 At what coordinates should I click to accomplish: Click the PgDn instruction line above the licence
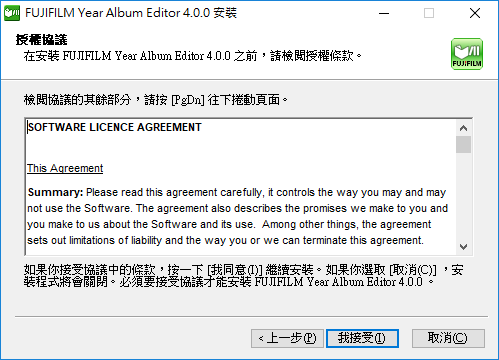[x=155, y=99]
